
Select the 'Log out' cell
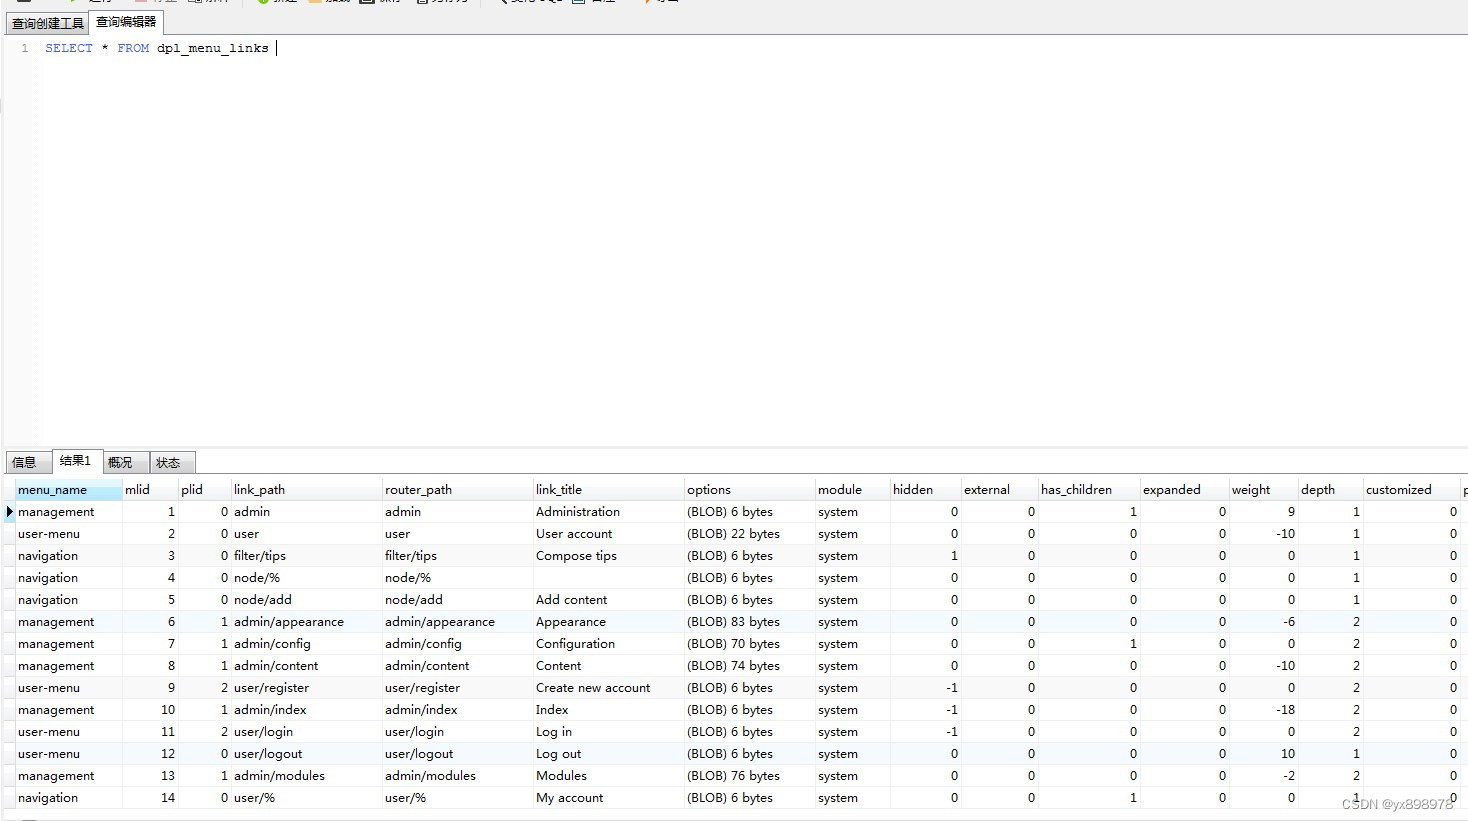click(609, 753)
